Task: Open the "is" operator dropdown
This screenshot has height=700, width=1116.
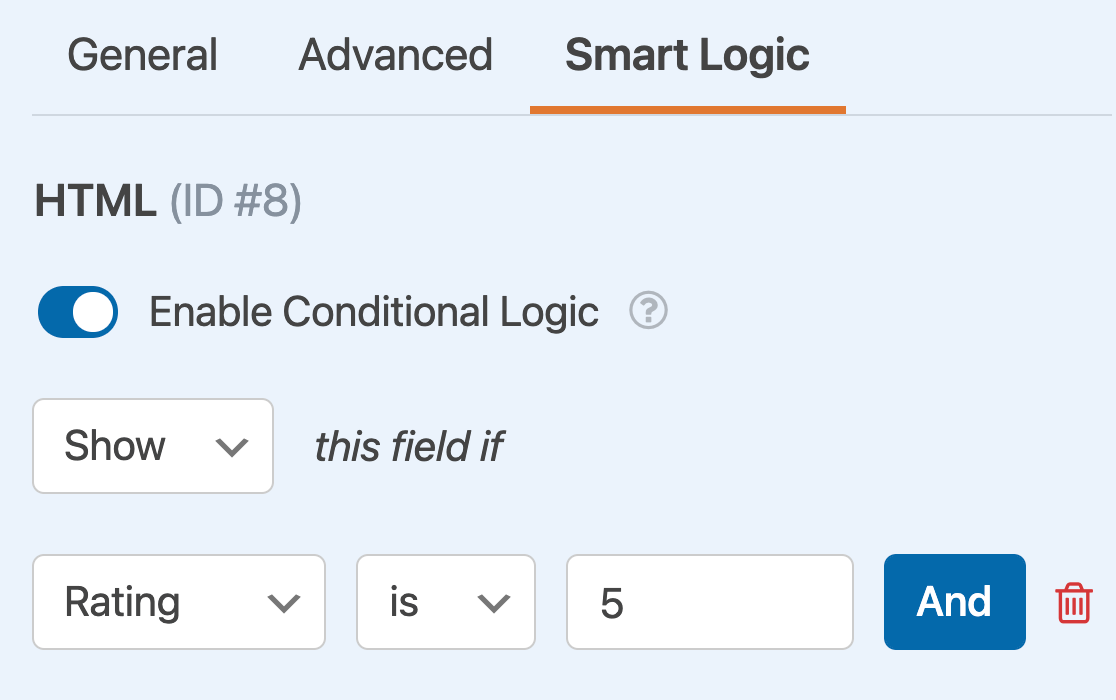Action: pos(446,602)
